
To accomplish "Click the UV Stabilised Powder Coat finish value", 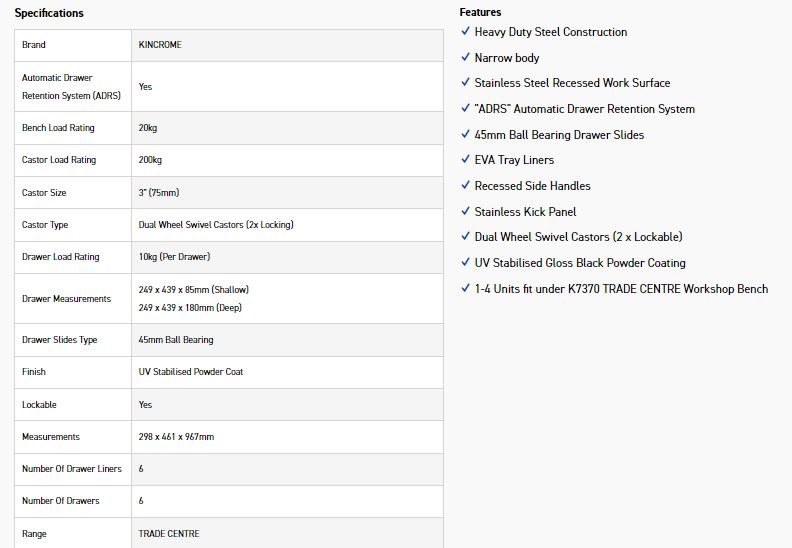I will 191,371.
